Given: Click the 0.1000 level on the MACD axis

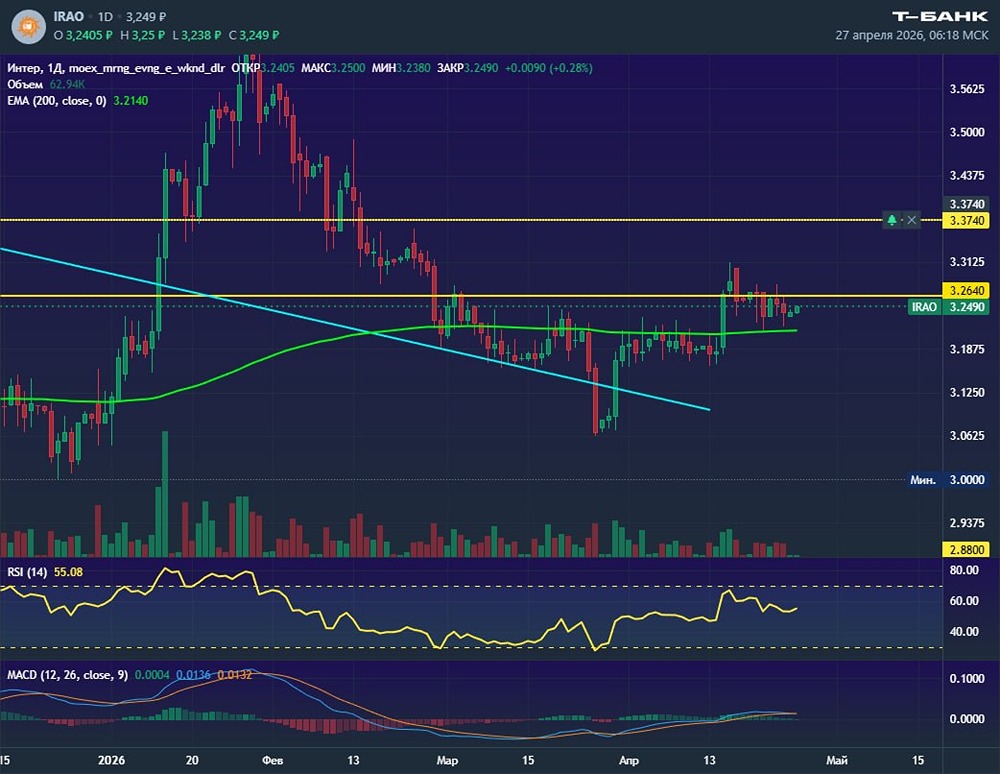Looking at the screenshot, I should (967, 678).
